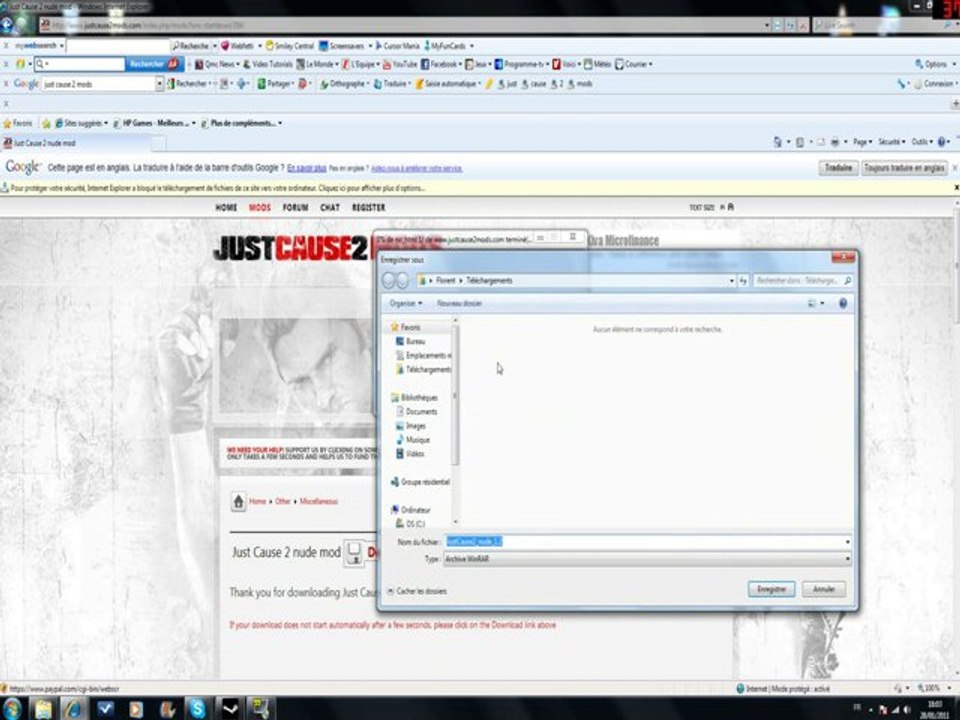Screen dimensions: 960x720
Task: Open the file name history dropdown arrow
Action: (x=847, y=542)
